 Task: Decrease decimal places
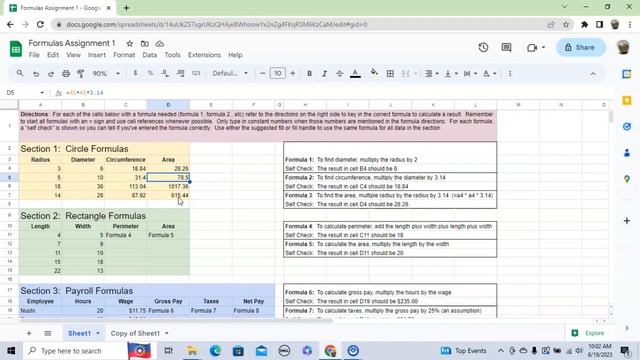pos(165,73)
